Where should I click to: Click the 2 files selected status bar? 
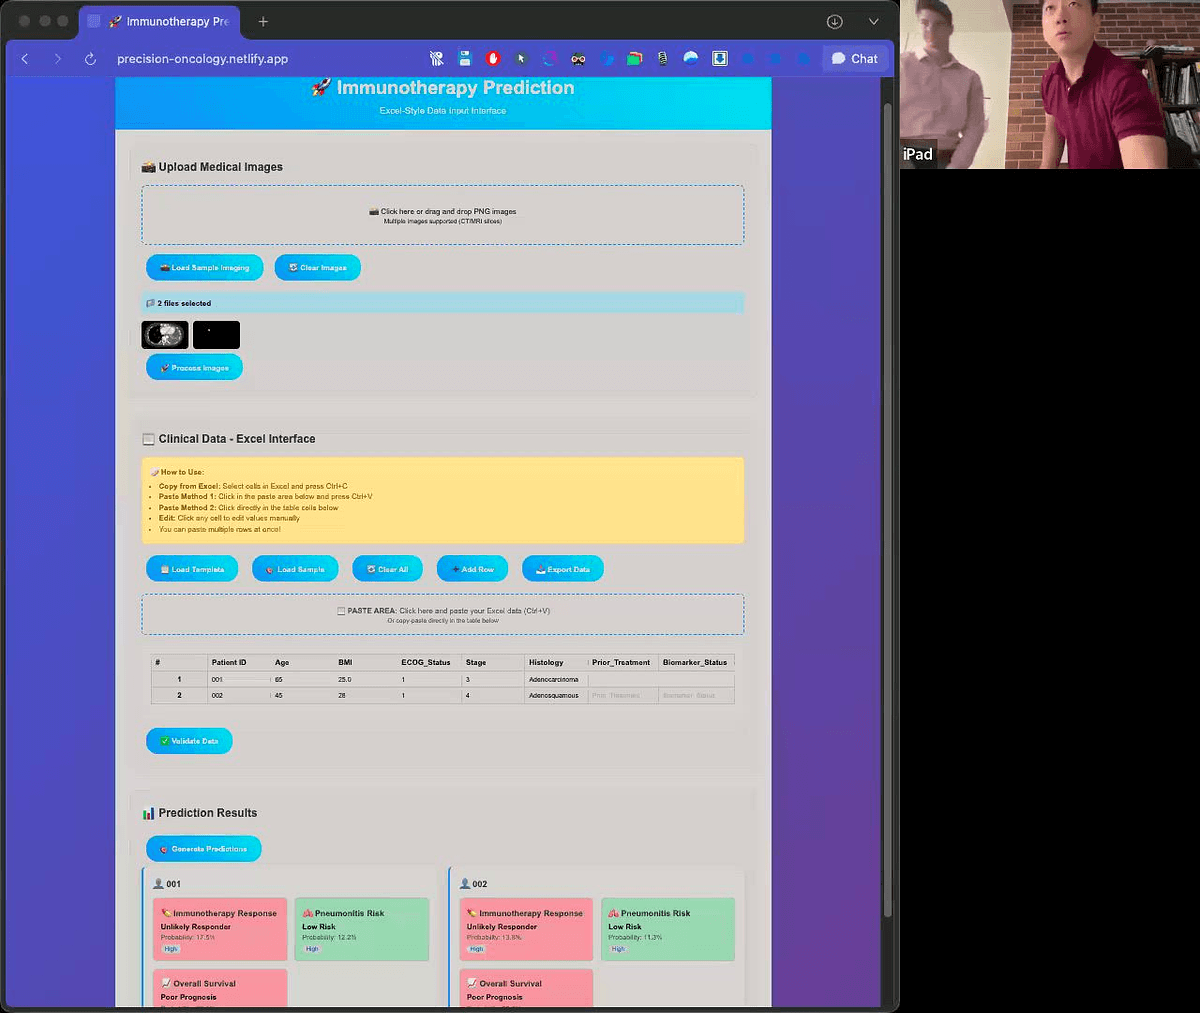tap(443, 303)
